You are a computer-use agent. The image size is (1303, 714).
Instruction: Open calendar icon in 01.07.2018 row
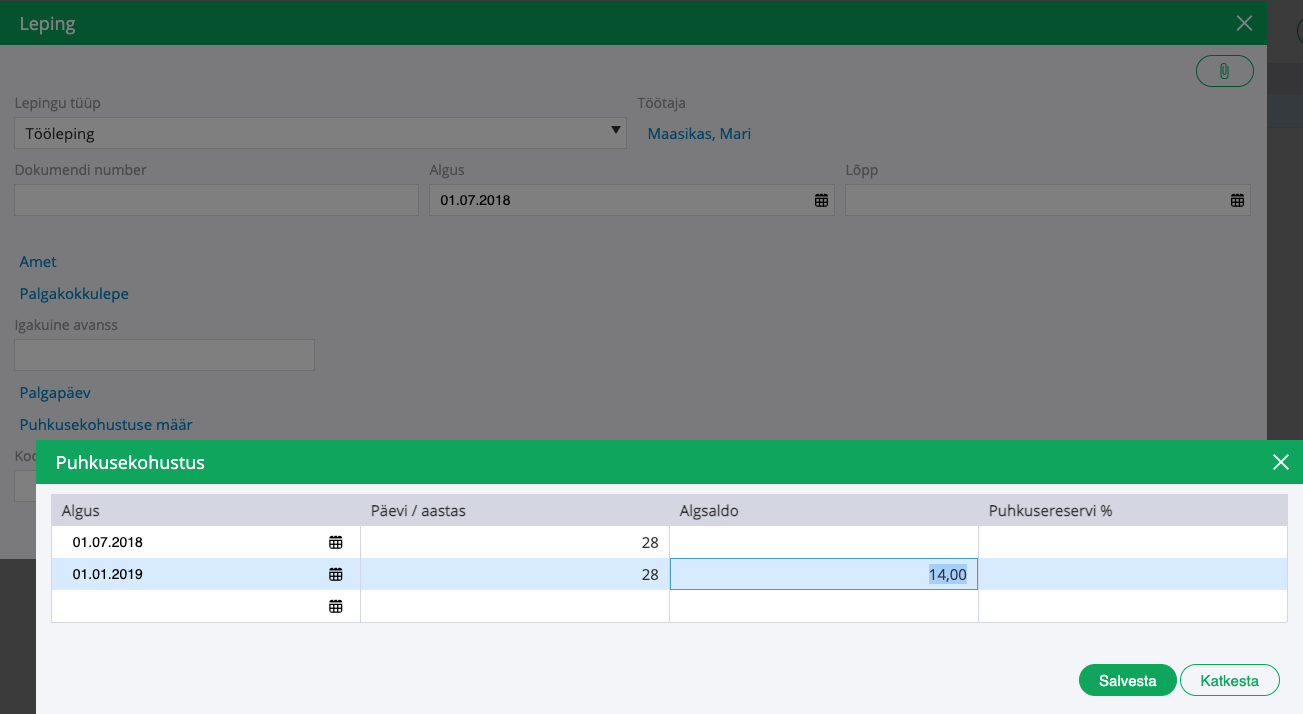(x=336, y=542)
